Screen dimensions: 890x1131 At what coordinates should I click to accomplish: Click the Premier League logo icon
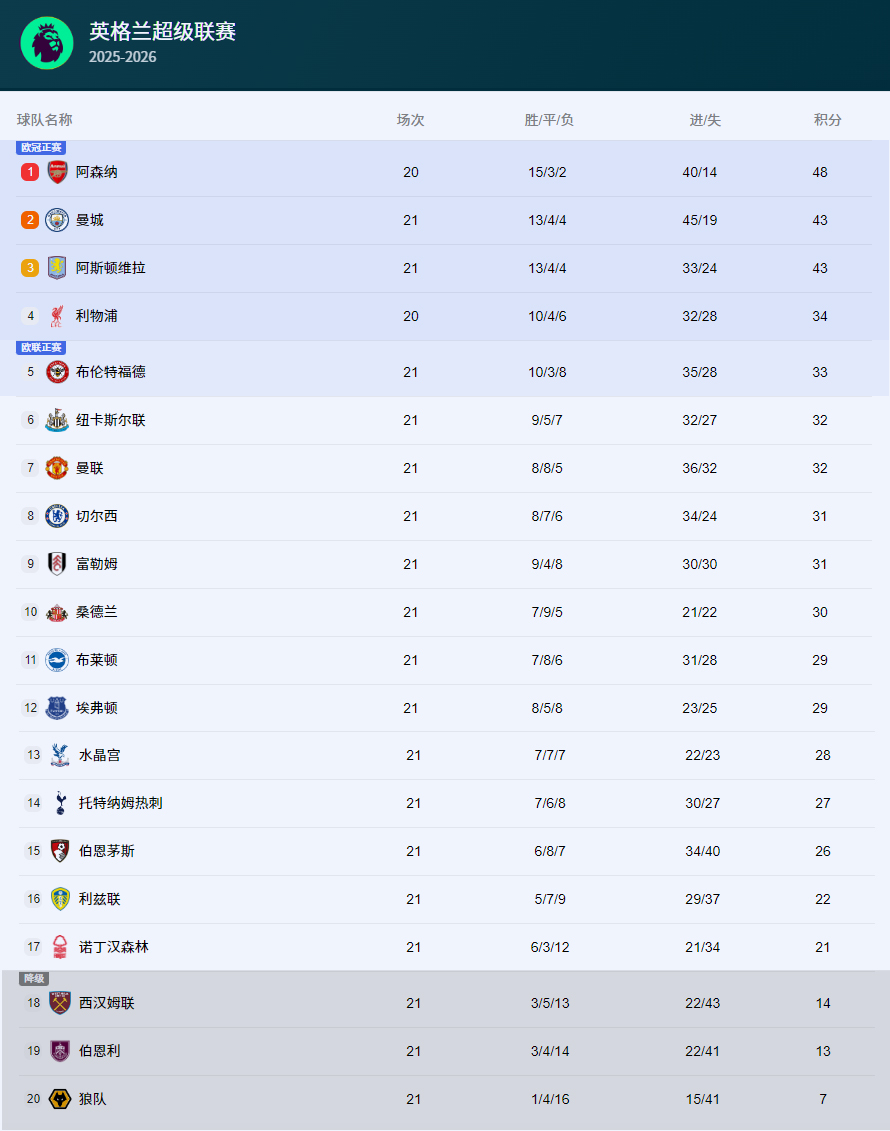click(x=47, y=43)
